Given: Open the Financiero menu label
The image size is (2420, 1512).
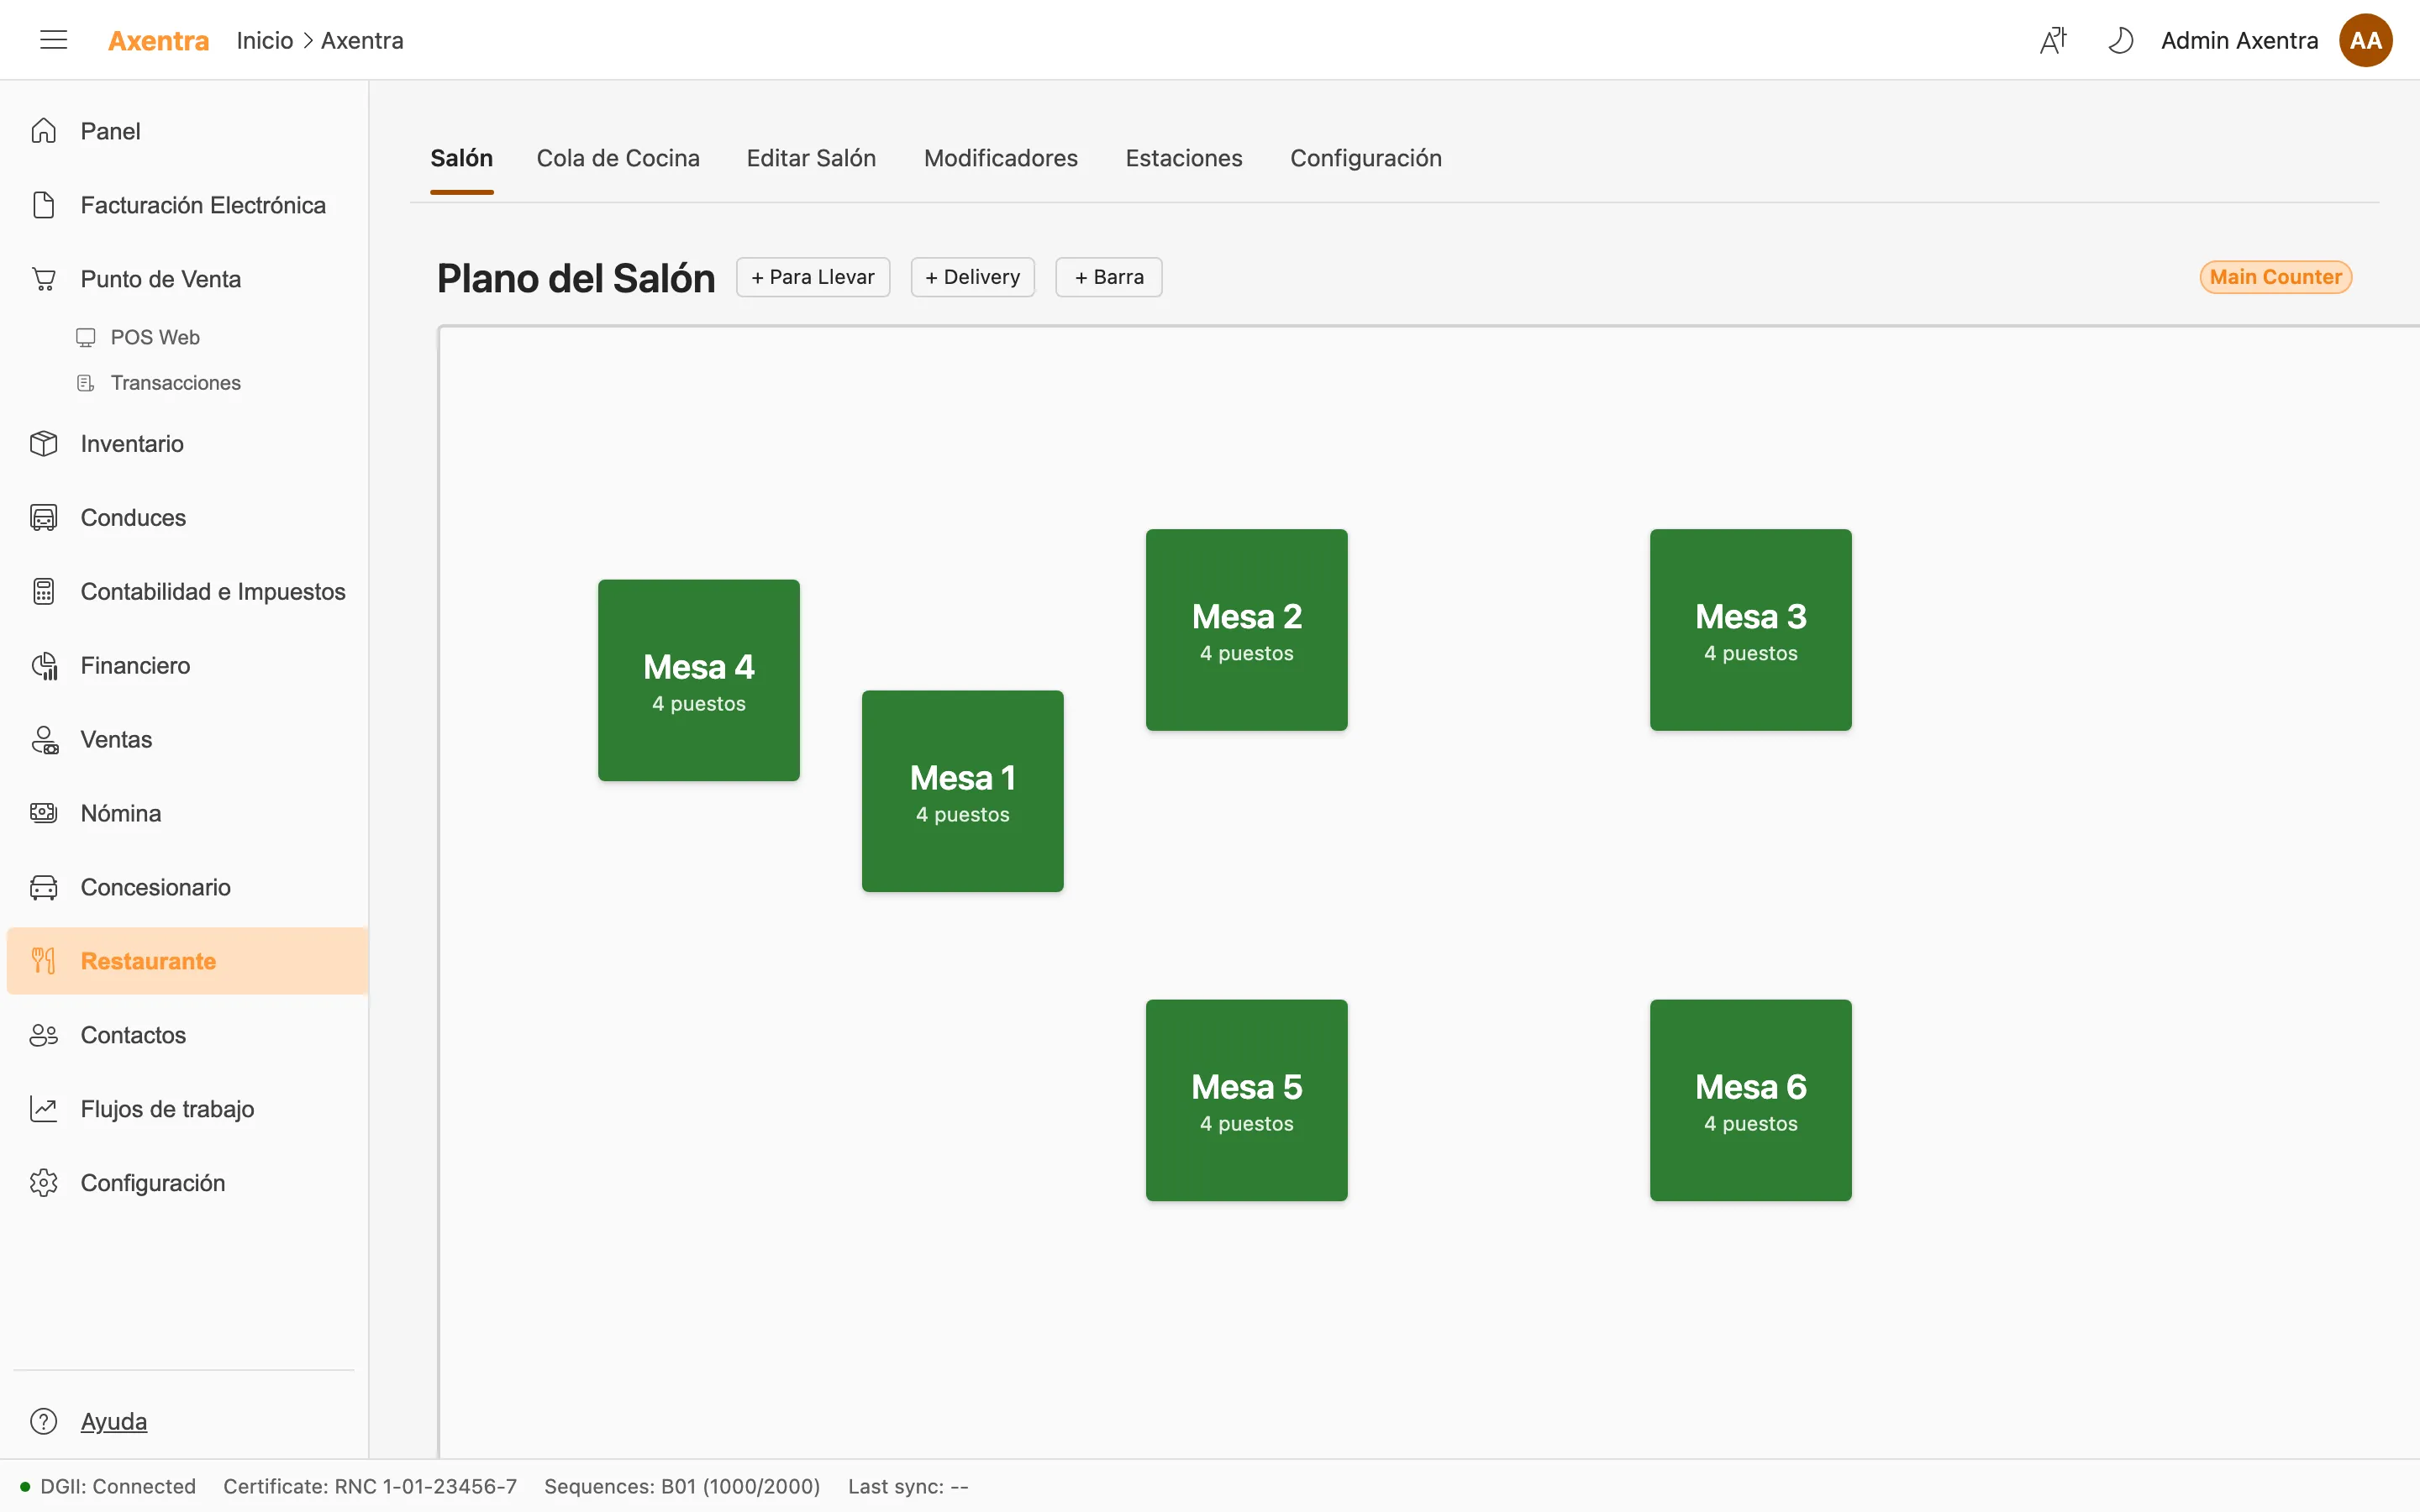Looking at the screenshot, I should [135, 665].
